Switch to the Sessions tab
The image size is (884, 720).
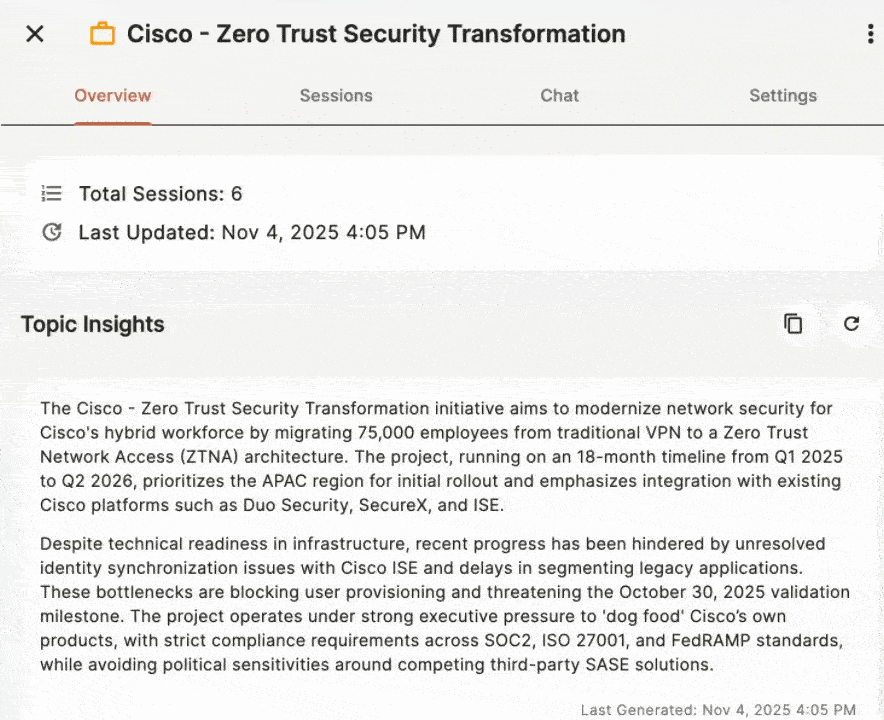pyautogui.click(x=336, y=96)
